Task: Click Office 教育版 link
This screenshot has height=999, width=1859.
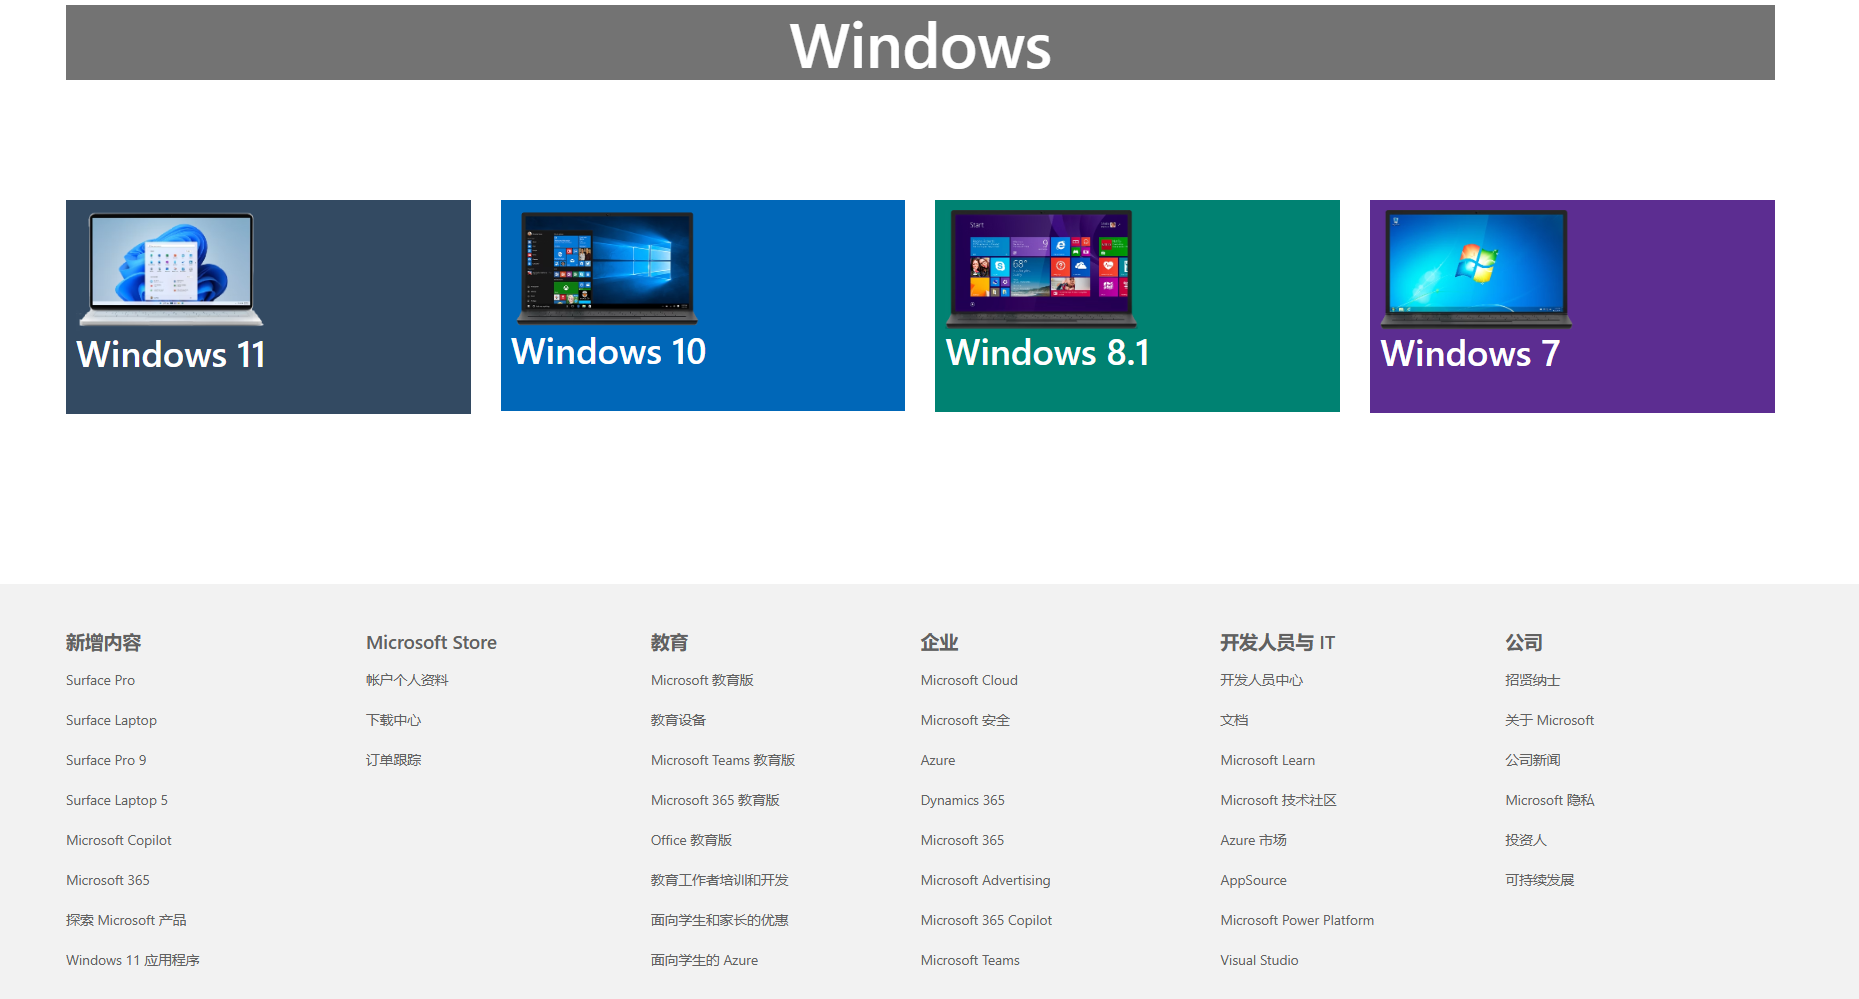Action: (x=691, y=840)
